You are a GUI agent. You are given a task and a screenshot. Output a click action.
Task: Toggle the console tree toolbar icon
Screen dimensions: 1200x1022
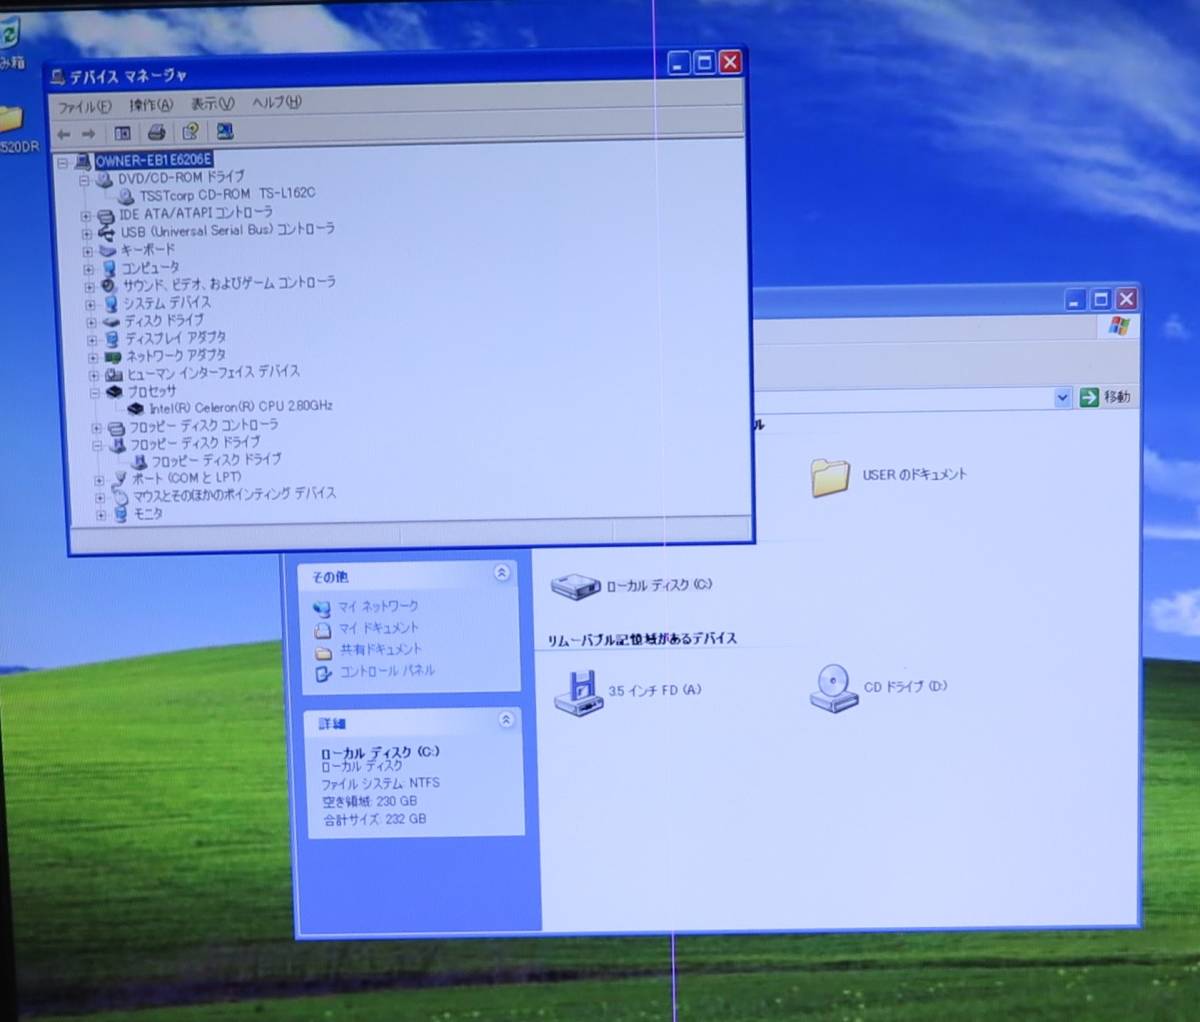click(x=122, y=133)
